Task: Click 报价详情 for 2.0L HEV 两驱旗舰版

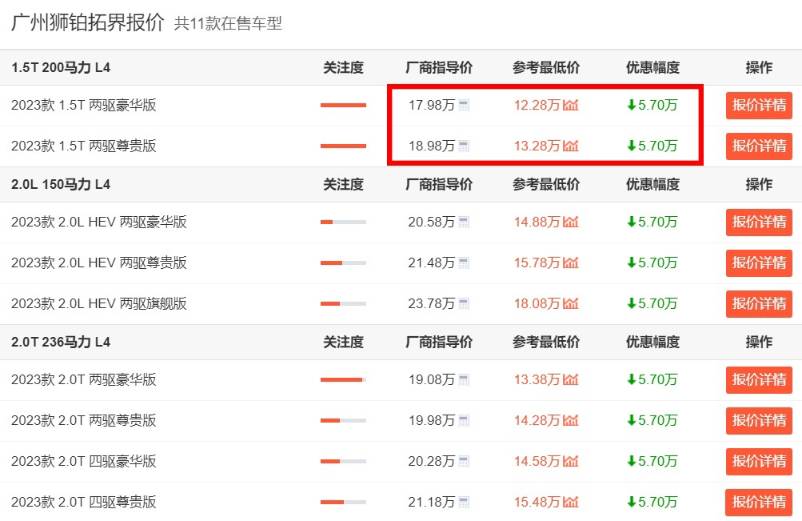Action: (759, 304)
